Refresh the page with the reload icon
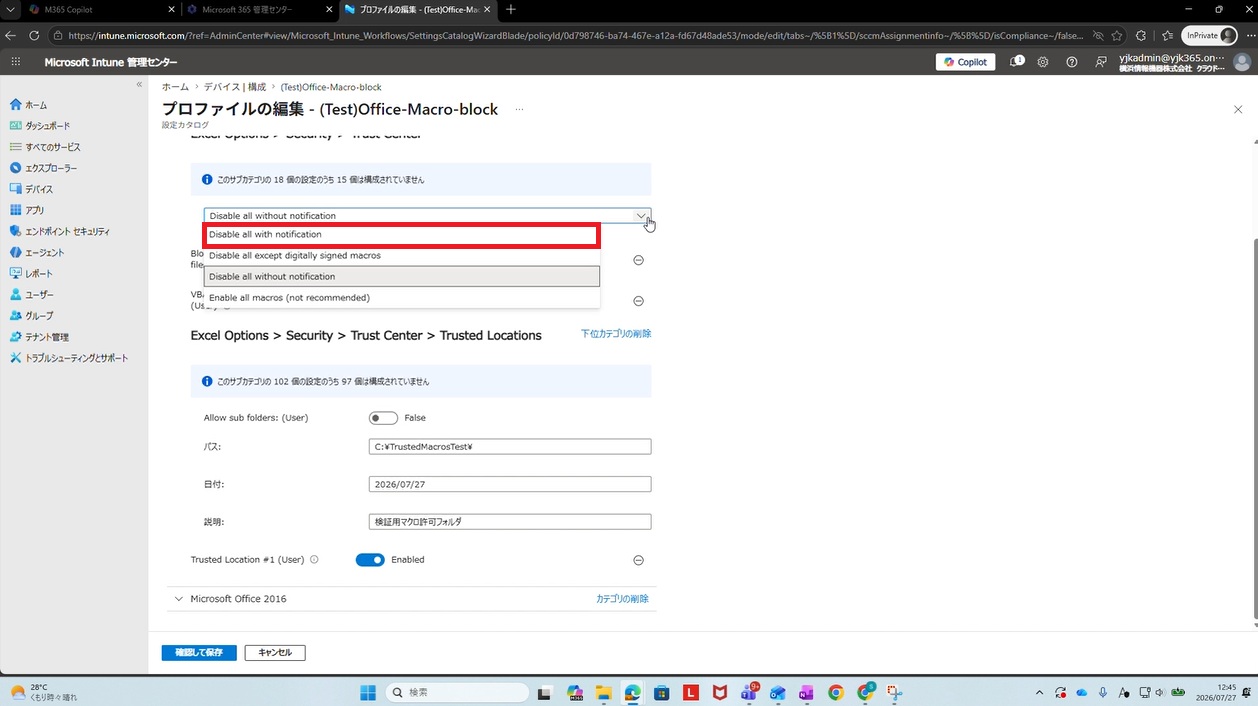Image resolution: width=1258 pixels, height=706 pixels. 35,36
